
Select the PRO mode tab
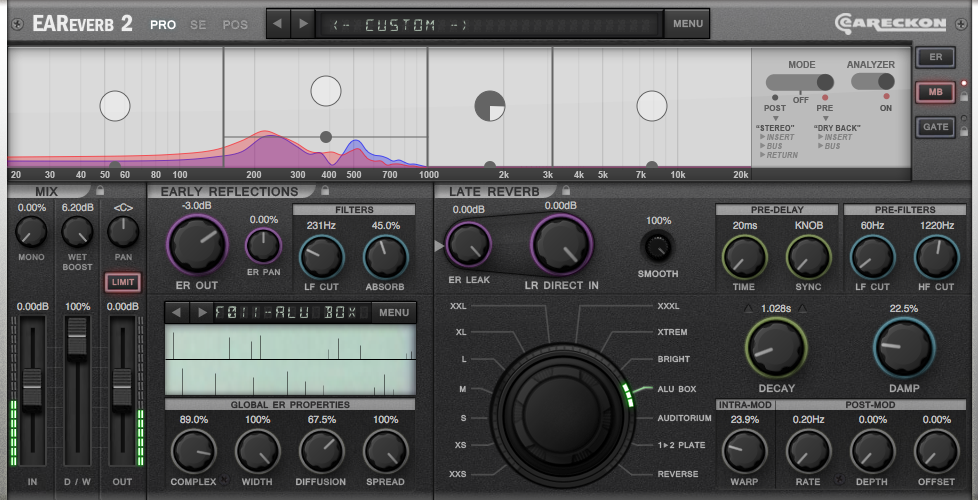click(x=163, y=25)
